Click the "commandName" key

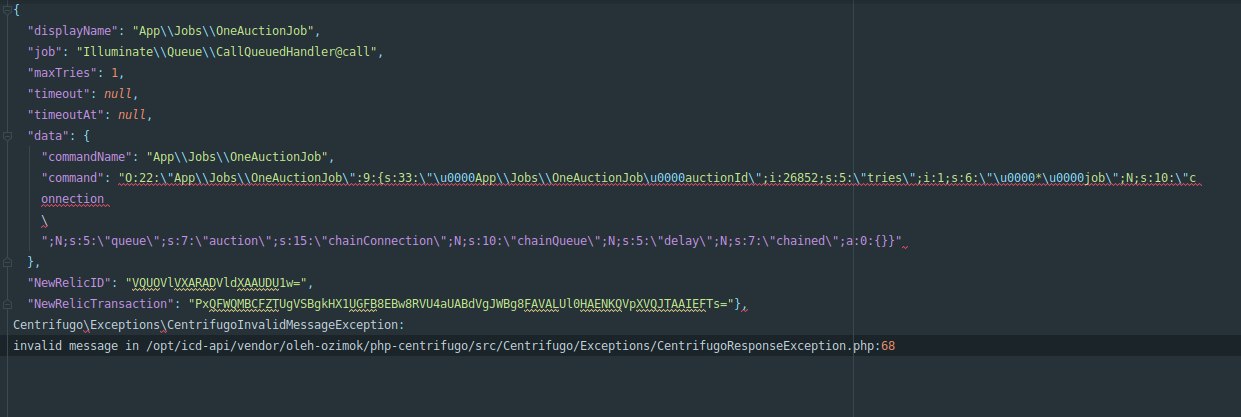(87, 157)
